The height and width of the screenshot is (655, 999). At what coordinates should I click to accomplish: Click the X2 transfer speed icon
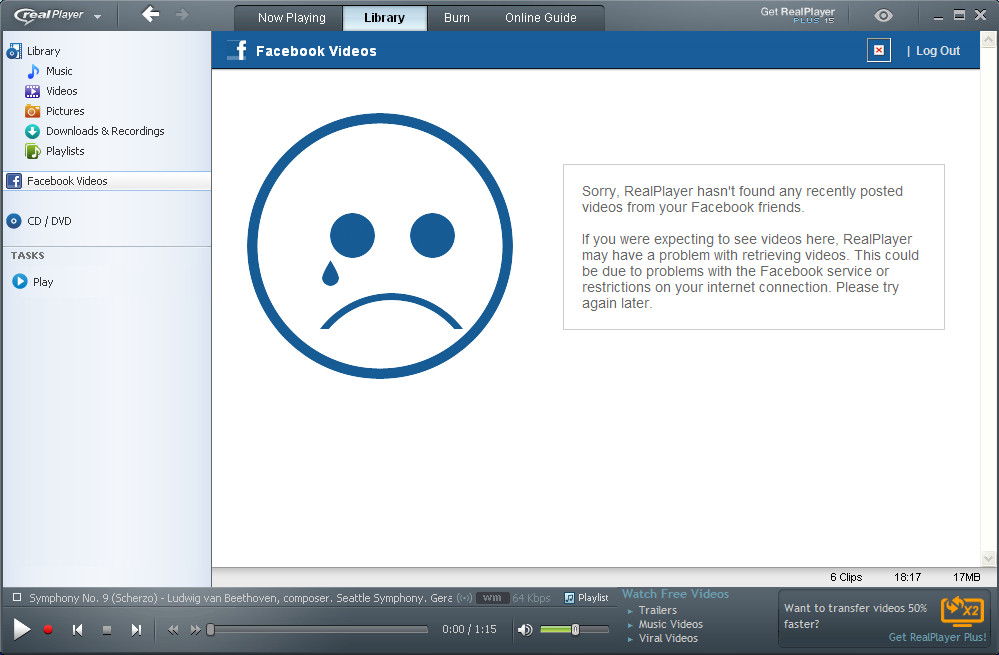[x=961, y=610]
